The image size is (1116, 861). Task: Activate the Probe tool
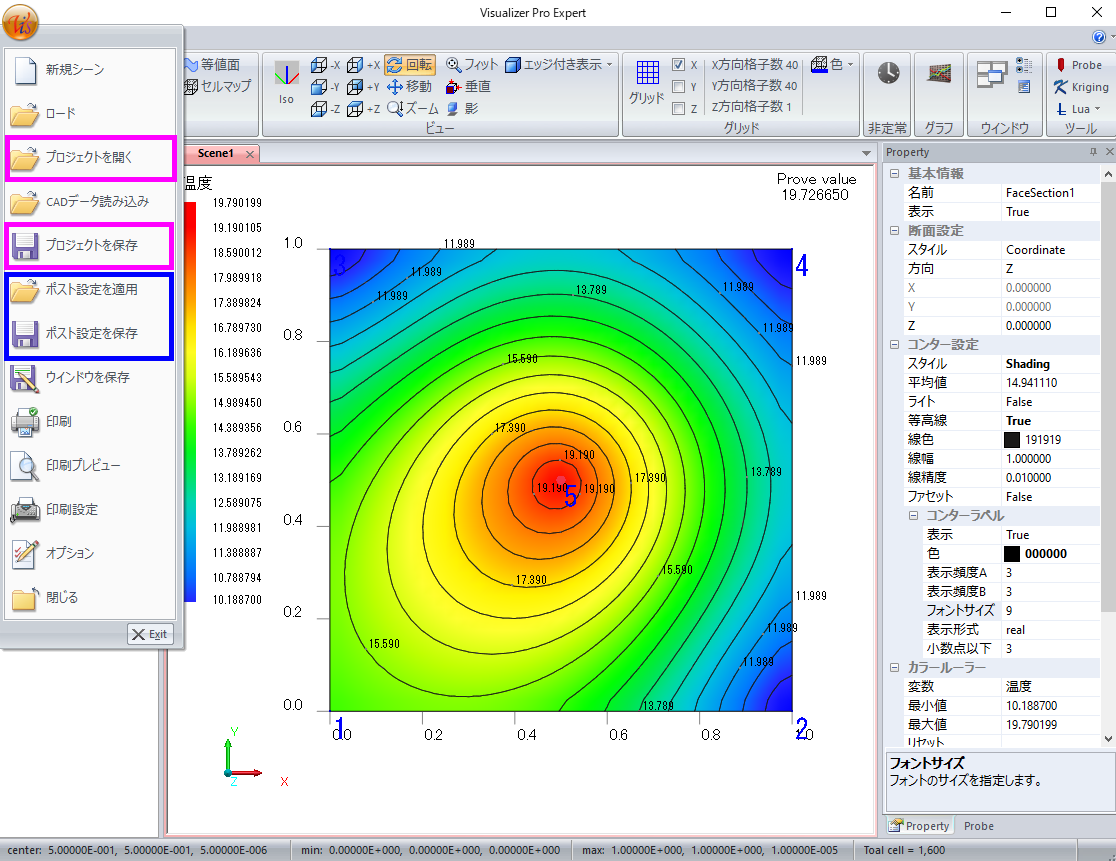coord(1078,65)
